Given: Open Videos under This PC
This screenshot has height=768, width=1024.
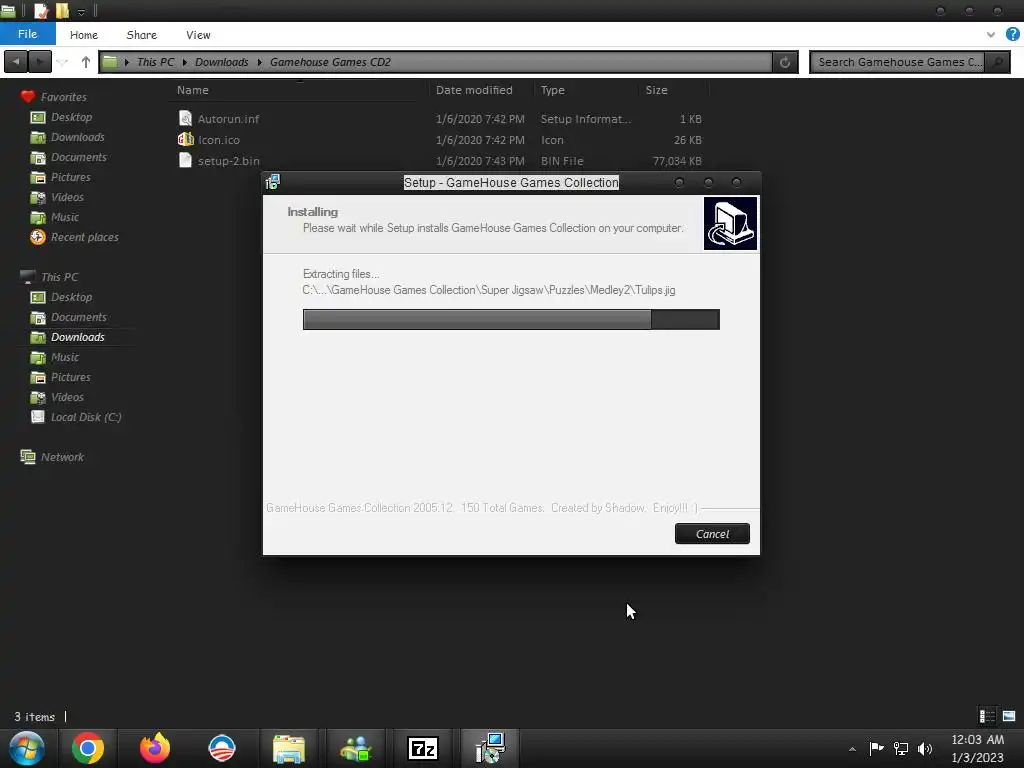Looking at the screenshot, I should pos(67,397).
